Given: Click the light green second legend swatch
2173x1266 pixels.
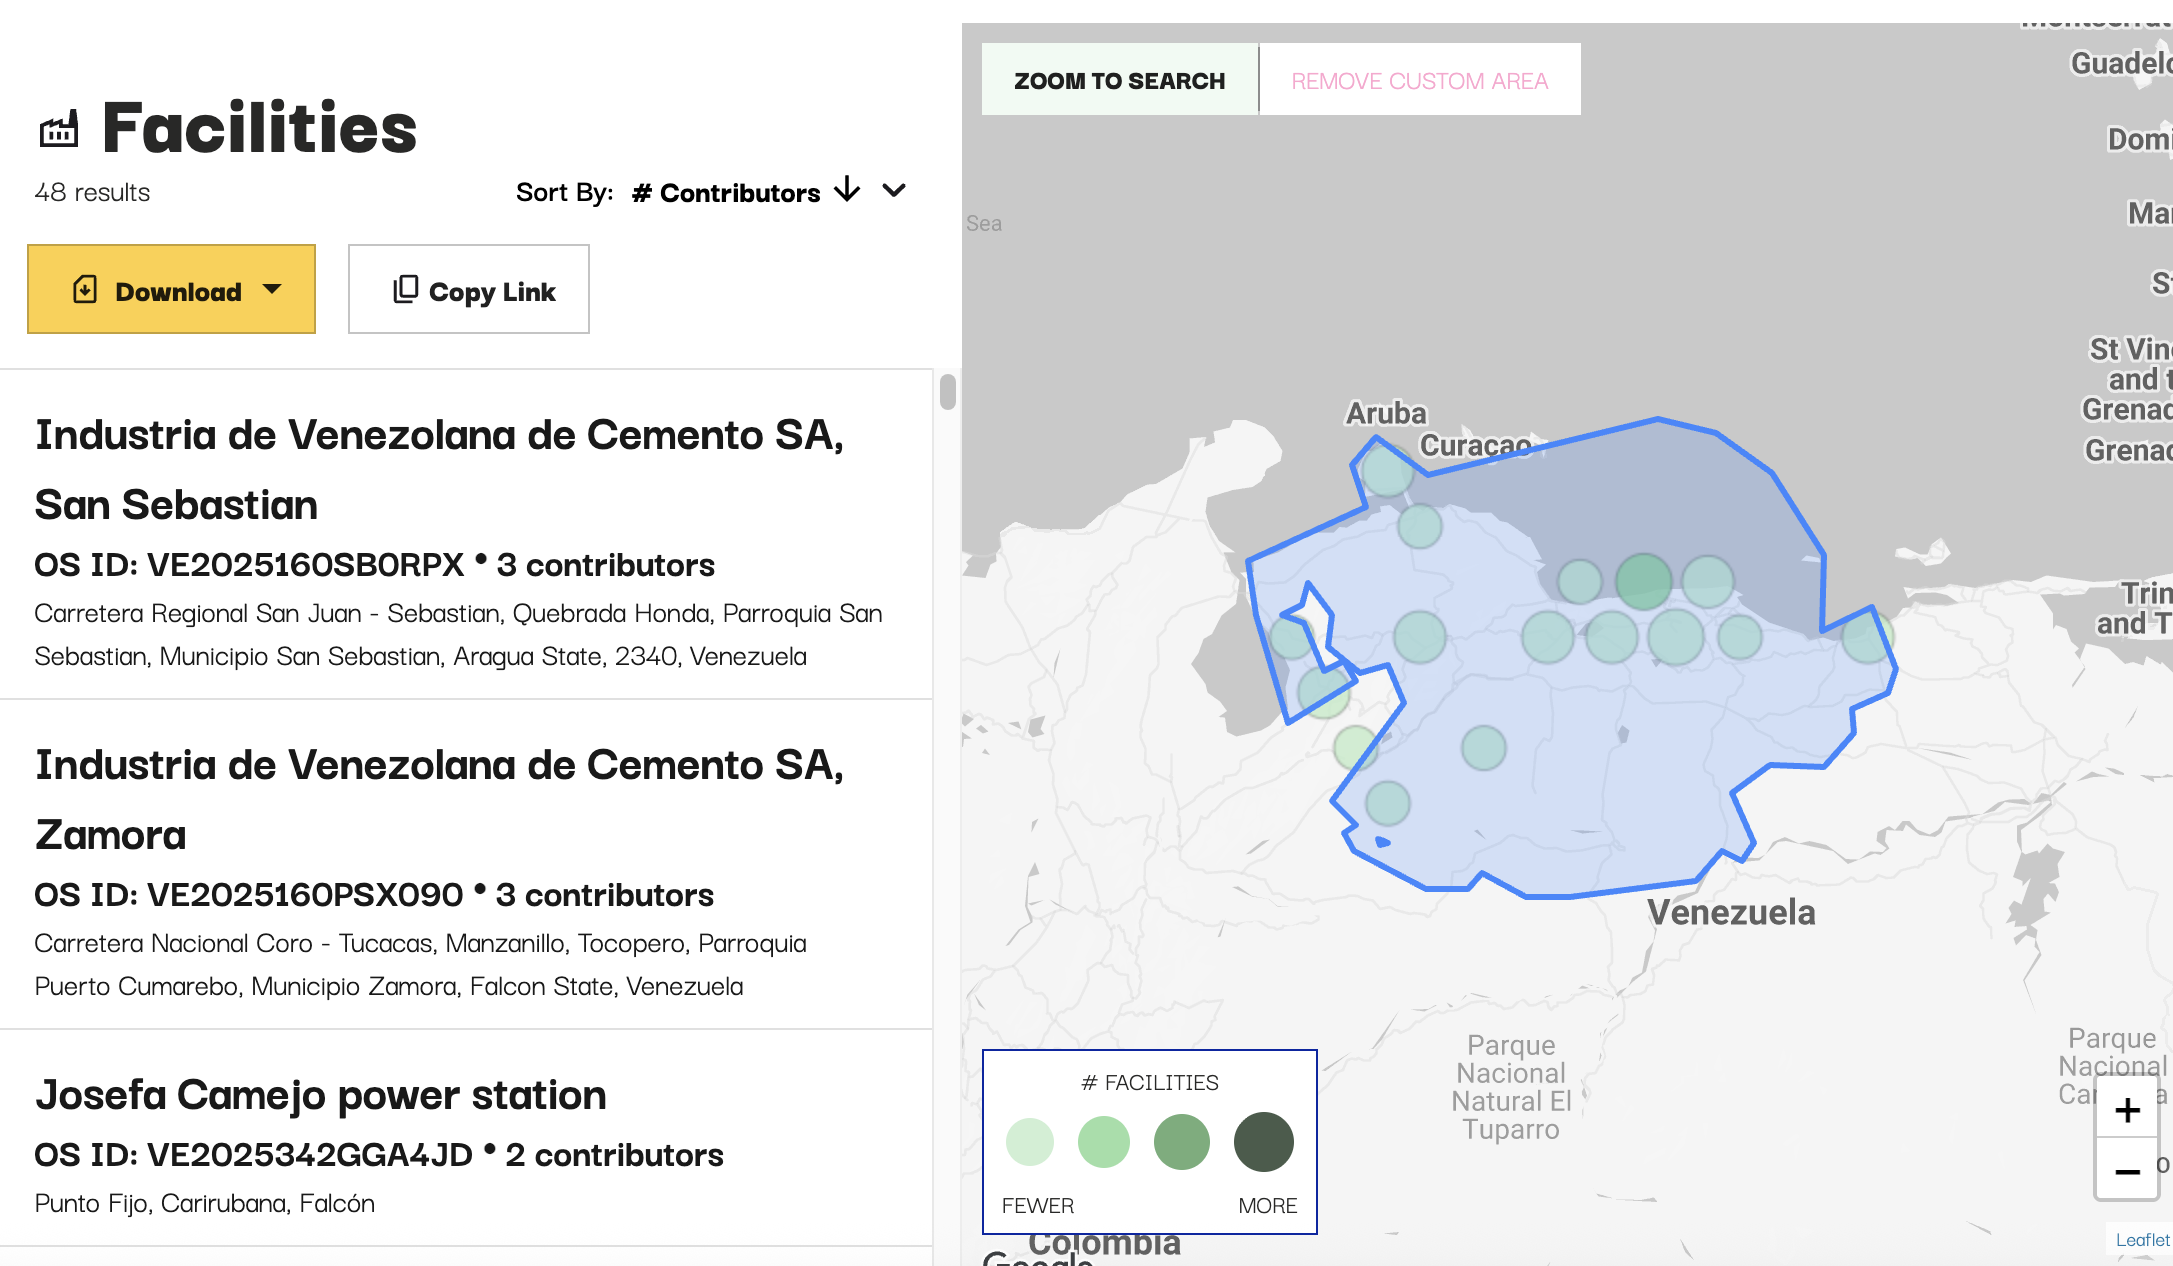Looking at the screenshot, I should [1104, 1142].
